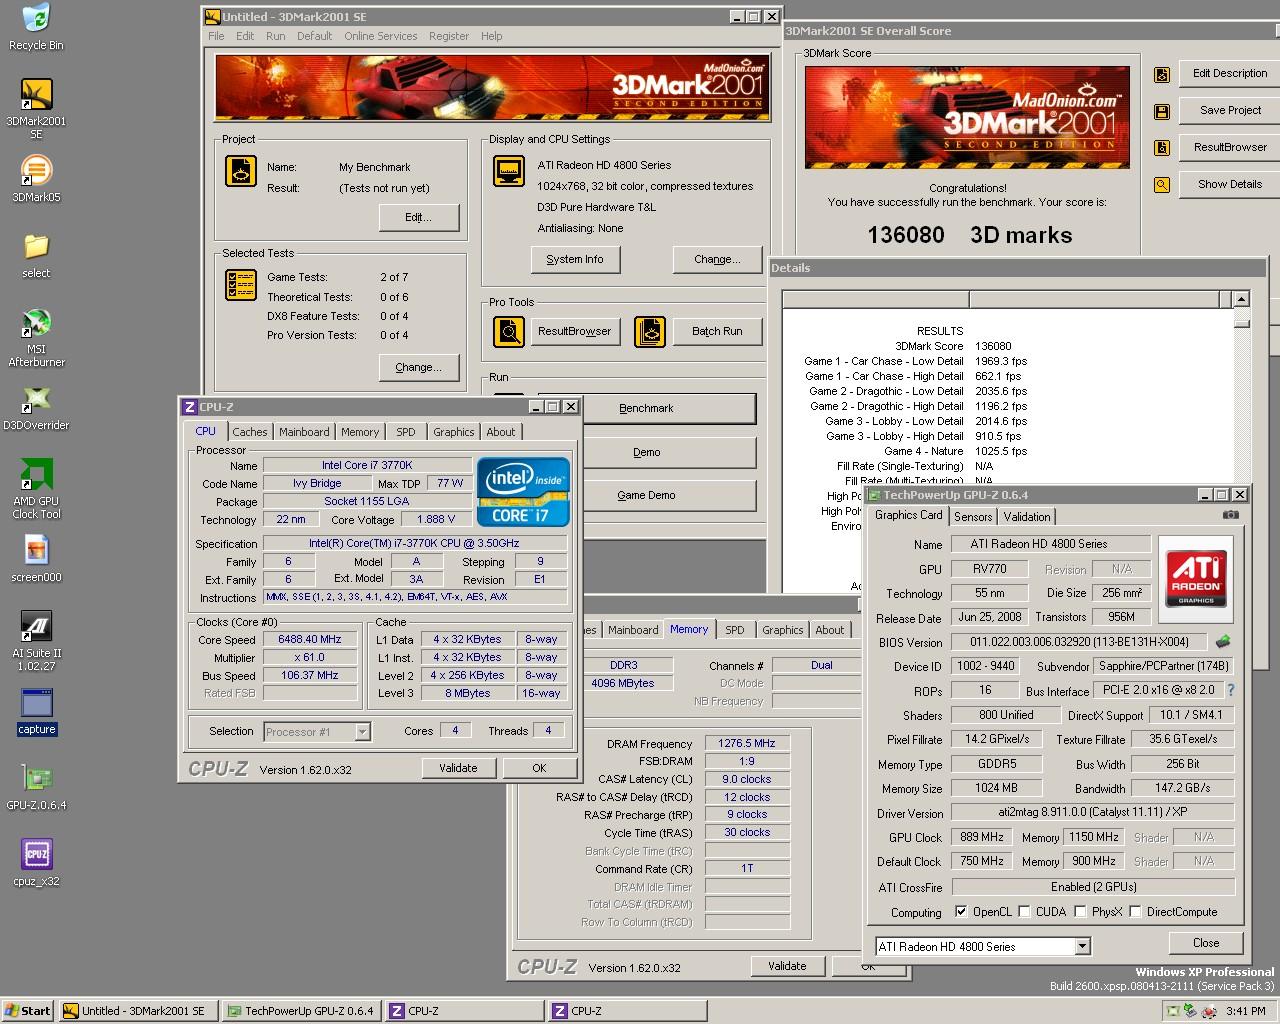The width and height of the screenshot is (1280, 1024).
Task: Open the 'select' folder on desktop
Action: click(36, 255)
